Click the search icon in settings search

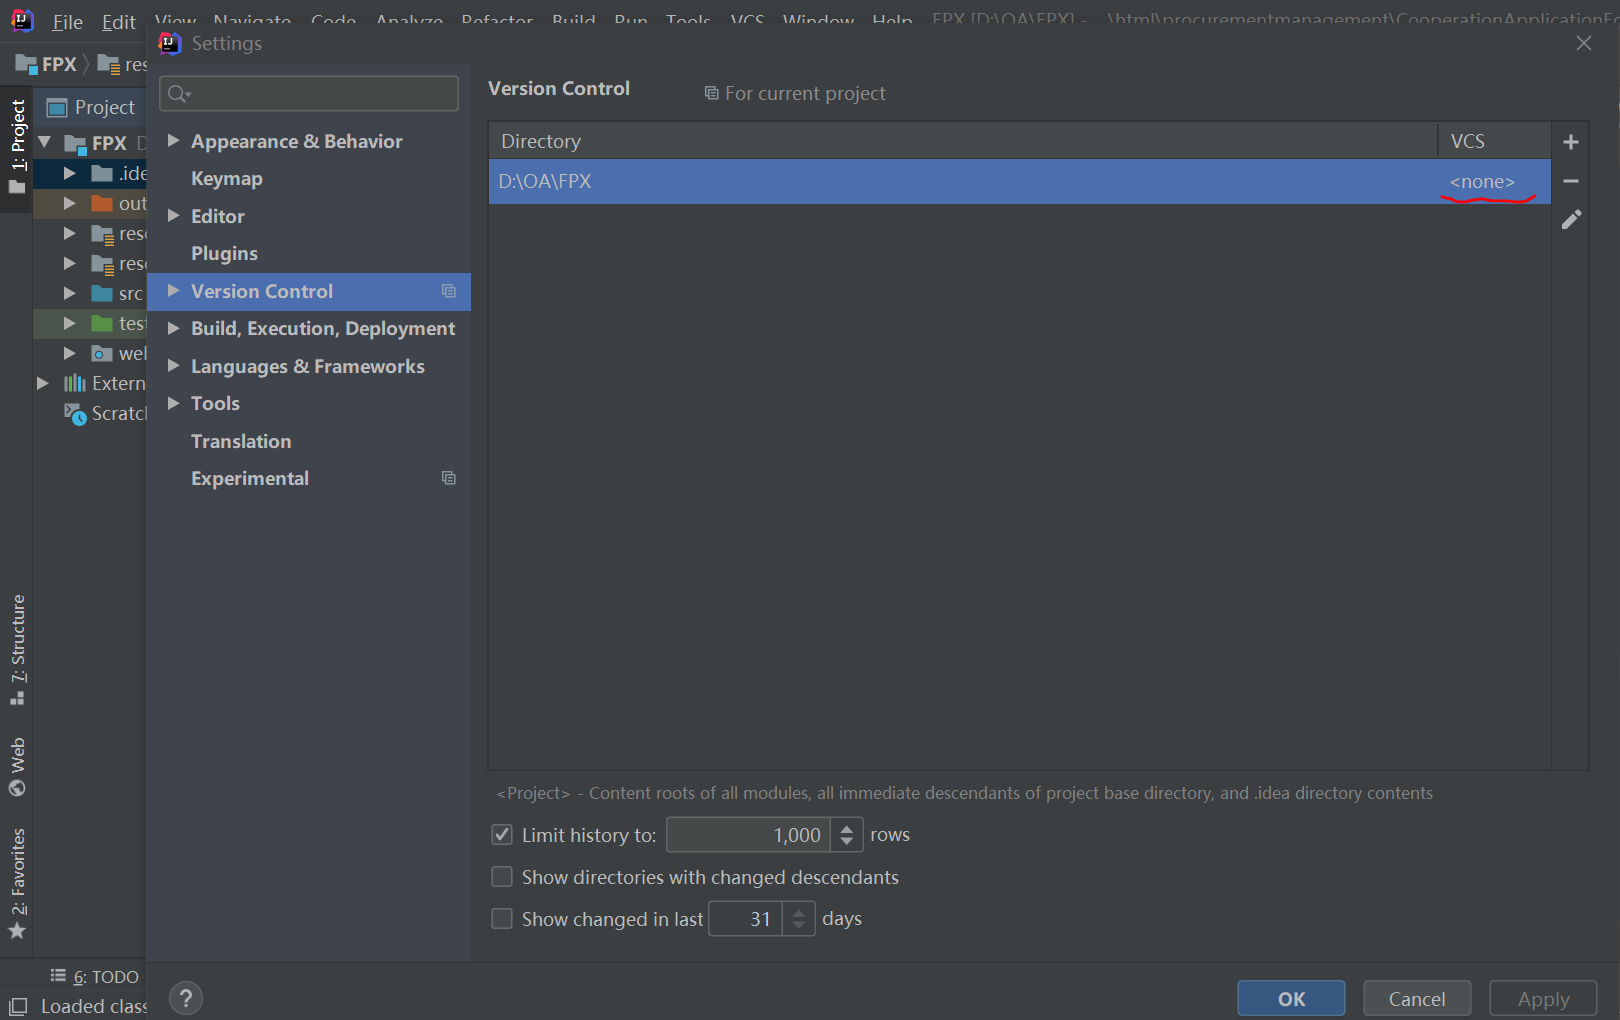click(x=178, y=94)
